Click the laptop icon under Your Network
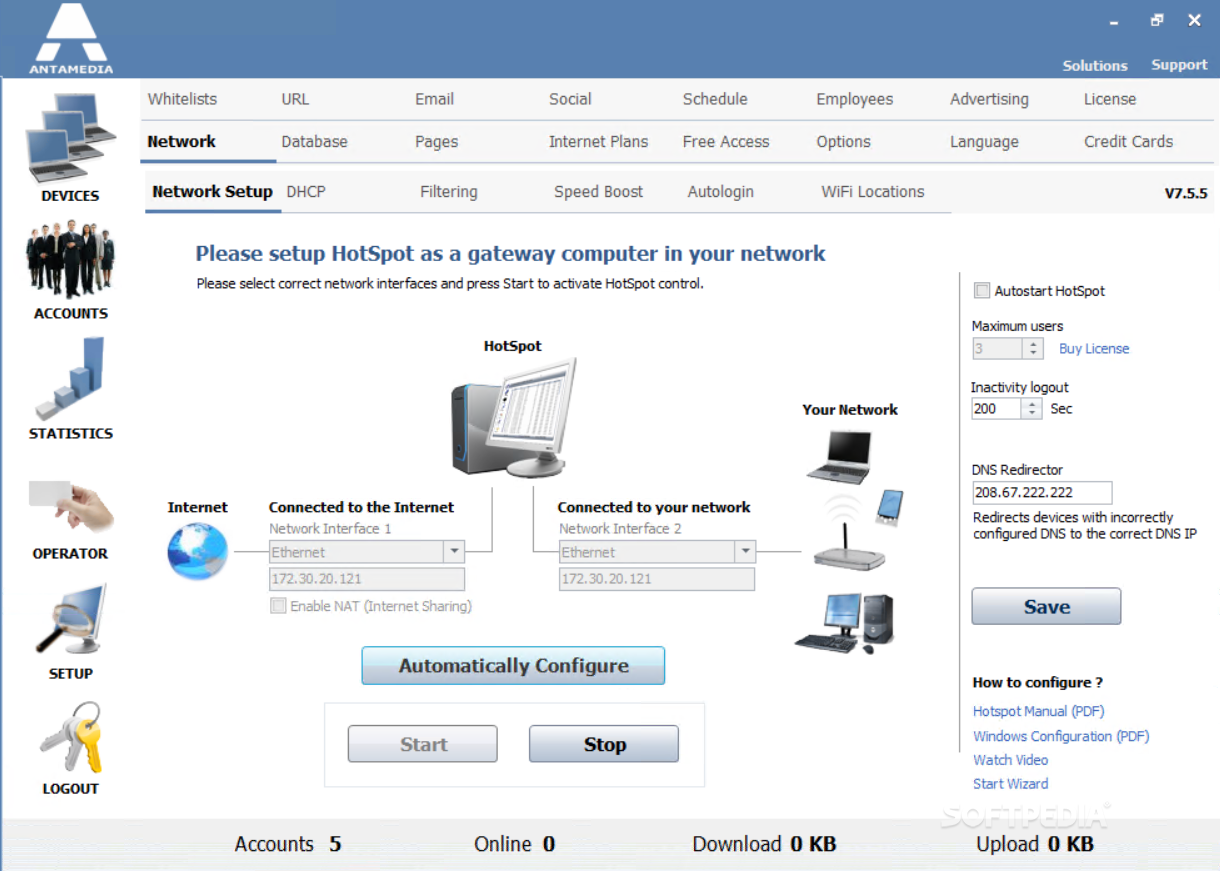The height and width of the screenshot is (871, 1220). 840,457
